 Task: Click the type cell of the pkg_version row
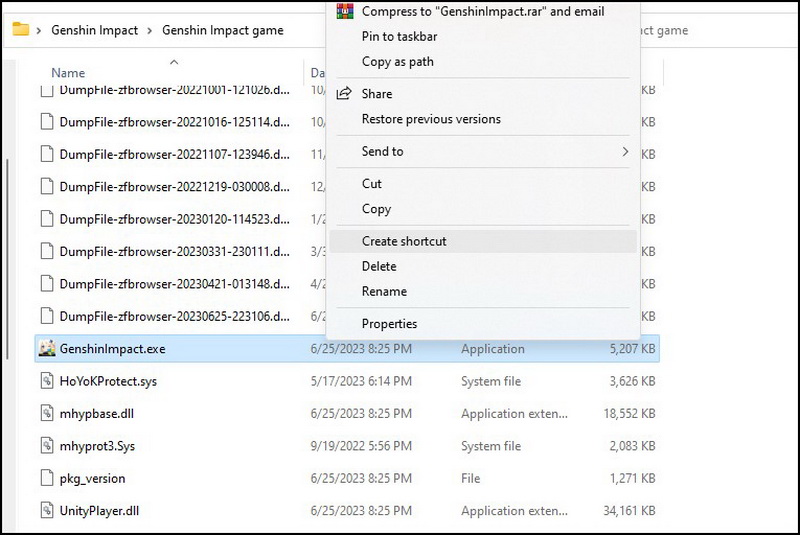pos(470,478)
